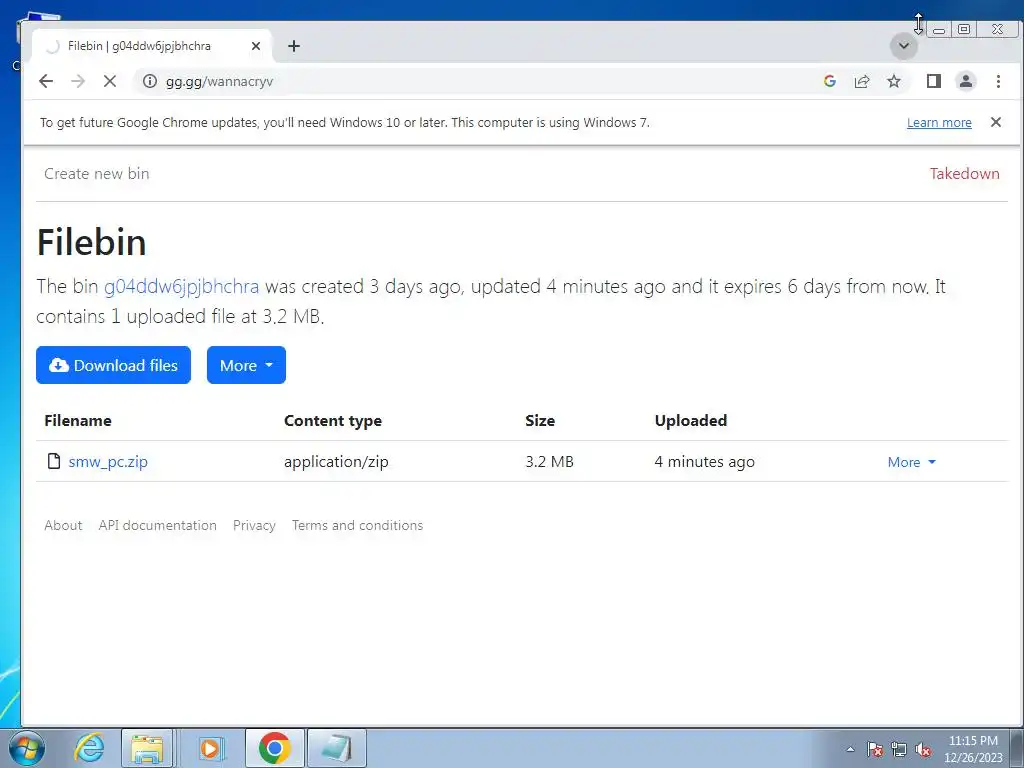This screenshot has width=1024, height=768.
Task: Click the Filebin heading
Action: 91,242
